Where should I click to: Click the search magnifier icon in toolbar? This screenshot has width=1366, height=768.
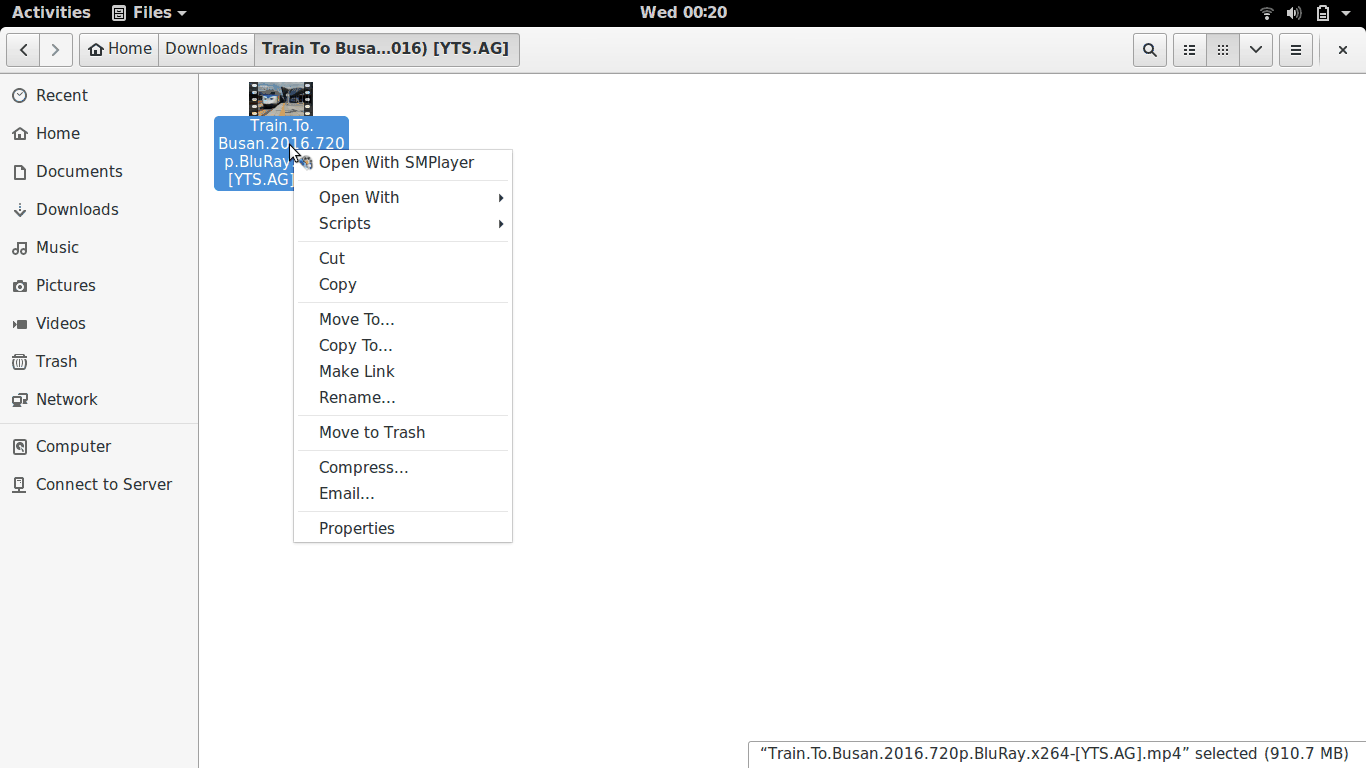(1150, 50)
